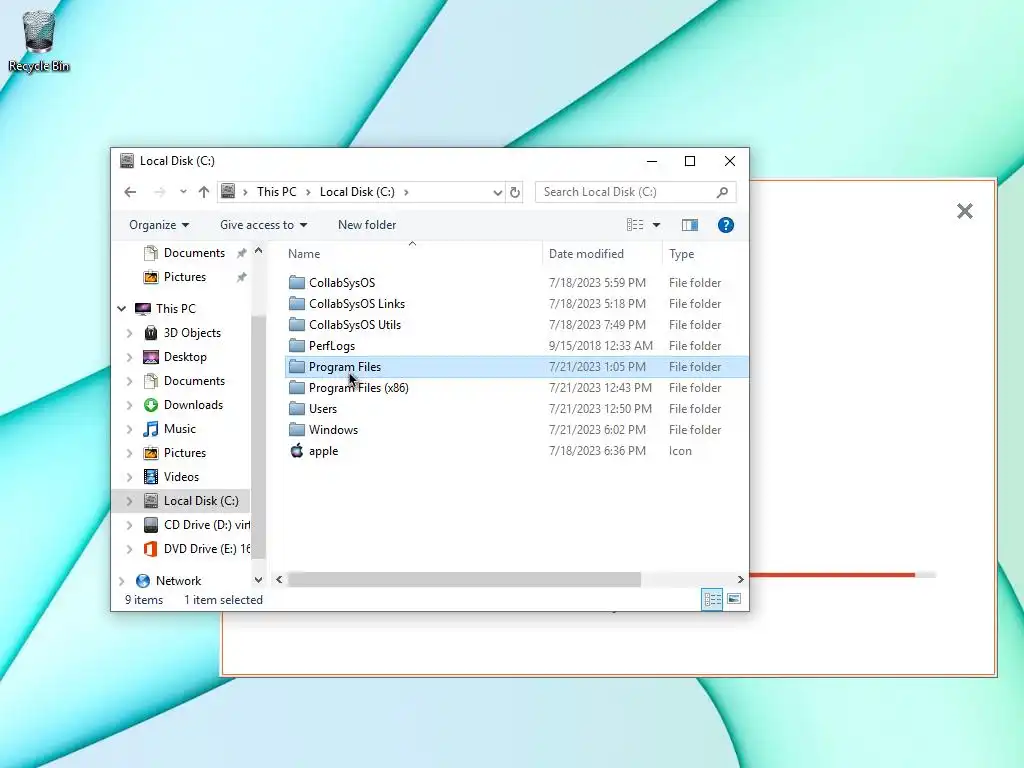
Task: Open pinned Pictures in Quick access
Action: (x=185, y=277)
